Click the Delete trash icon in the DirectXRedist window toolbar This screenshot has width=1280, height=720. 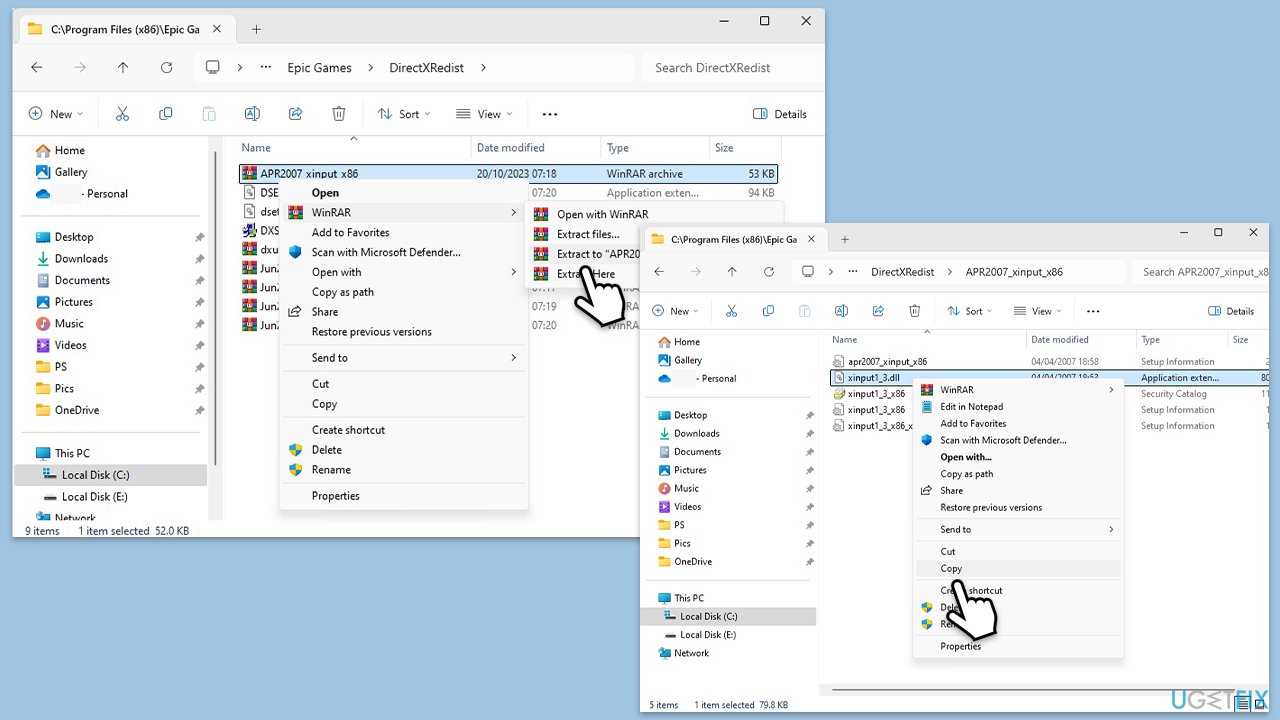click(339, 114)
